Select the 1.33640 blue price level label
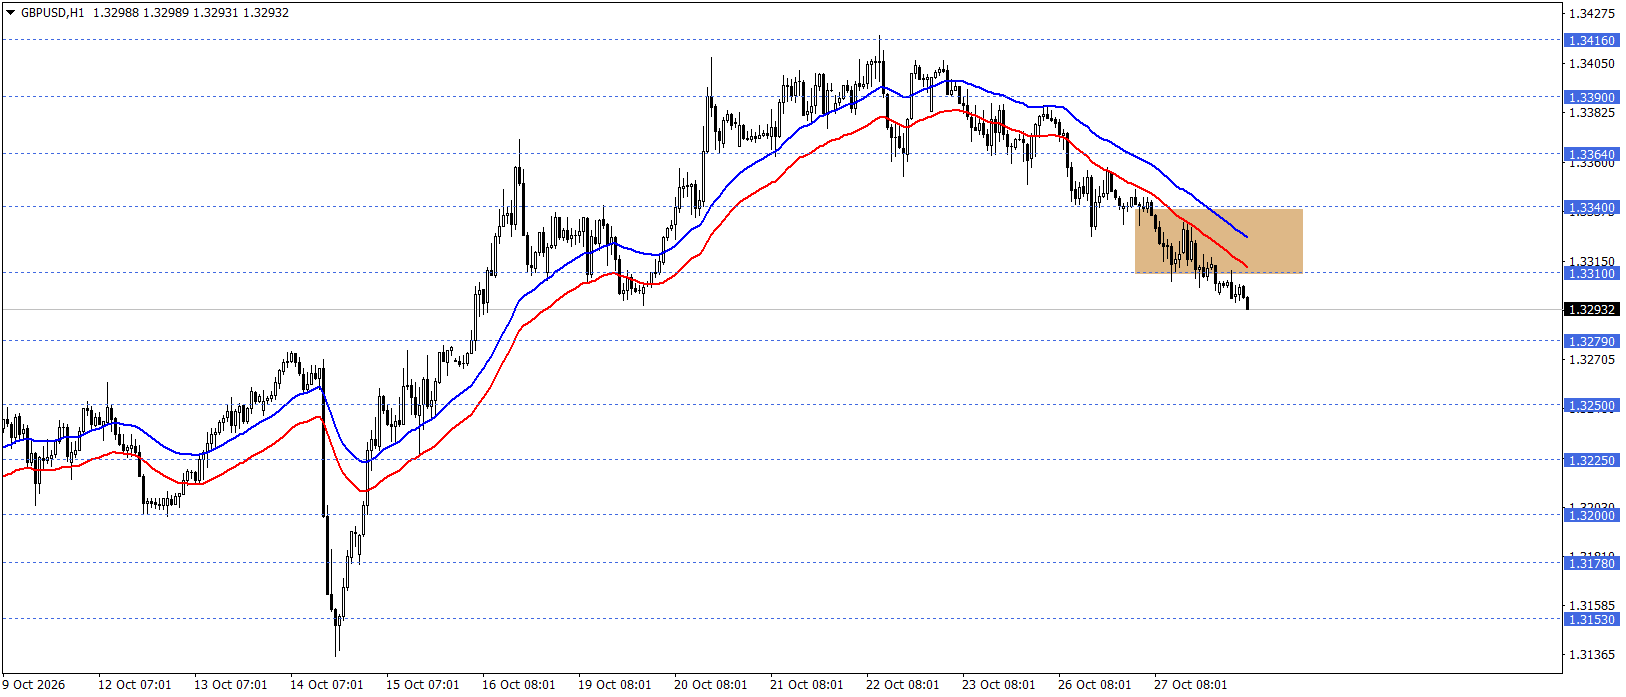Image resolution: width=1626 pixels, height=697 pixels. click(1590, 155)
